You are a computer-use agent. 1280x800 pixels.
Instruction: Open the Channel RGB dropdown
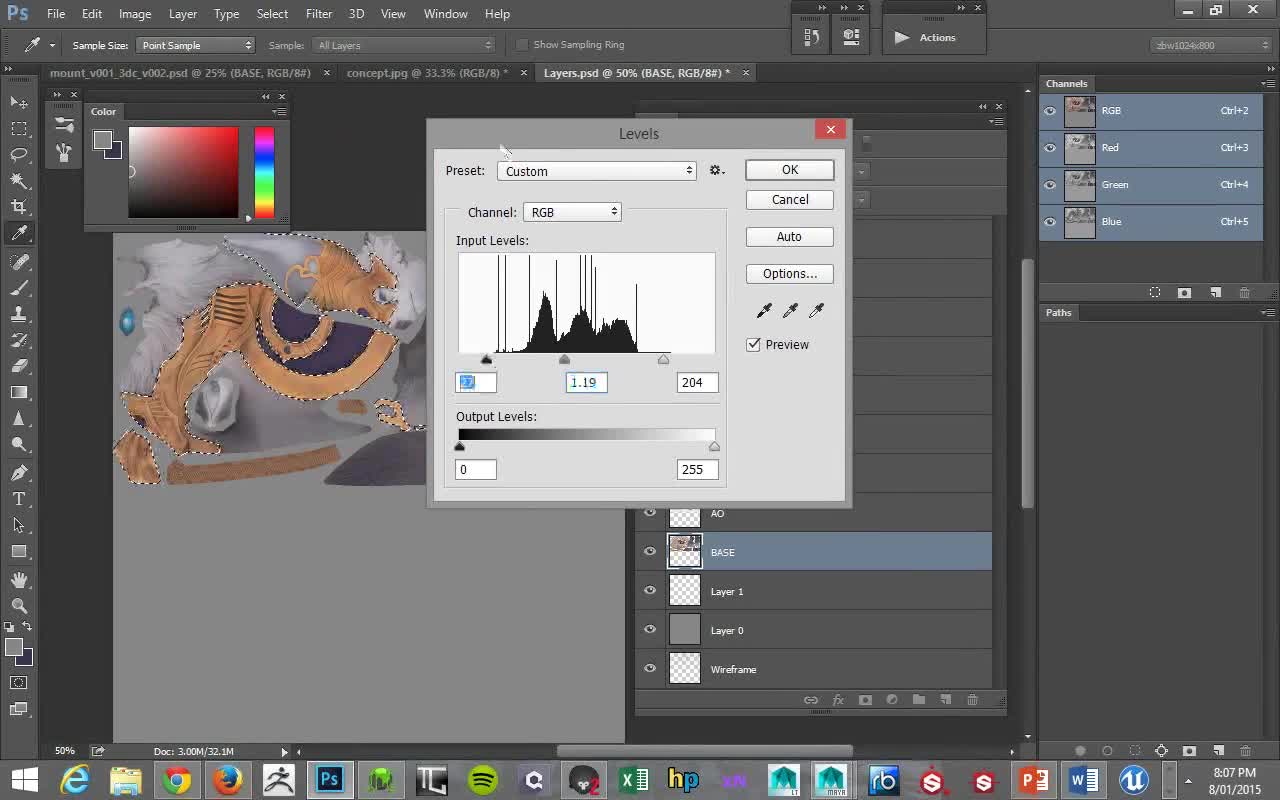(572, 212)
